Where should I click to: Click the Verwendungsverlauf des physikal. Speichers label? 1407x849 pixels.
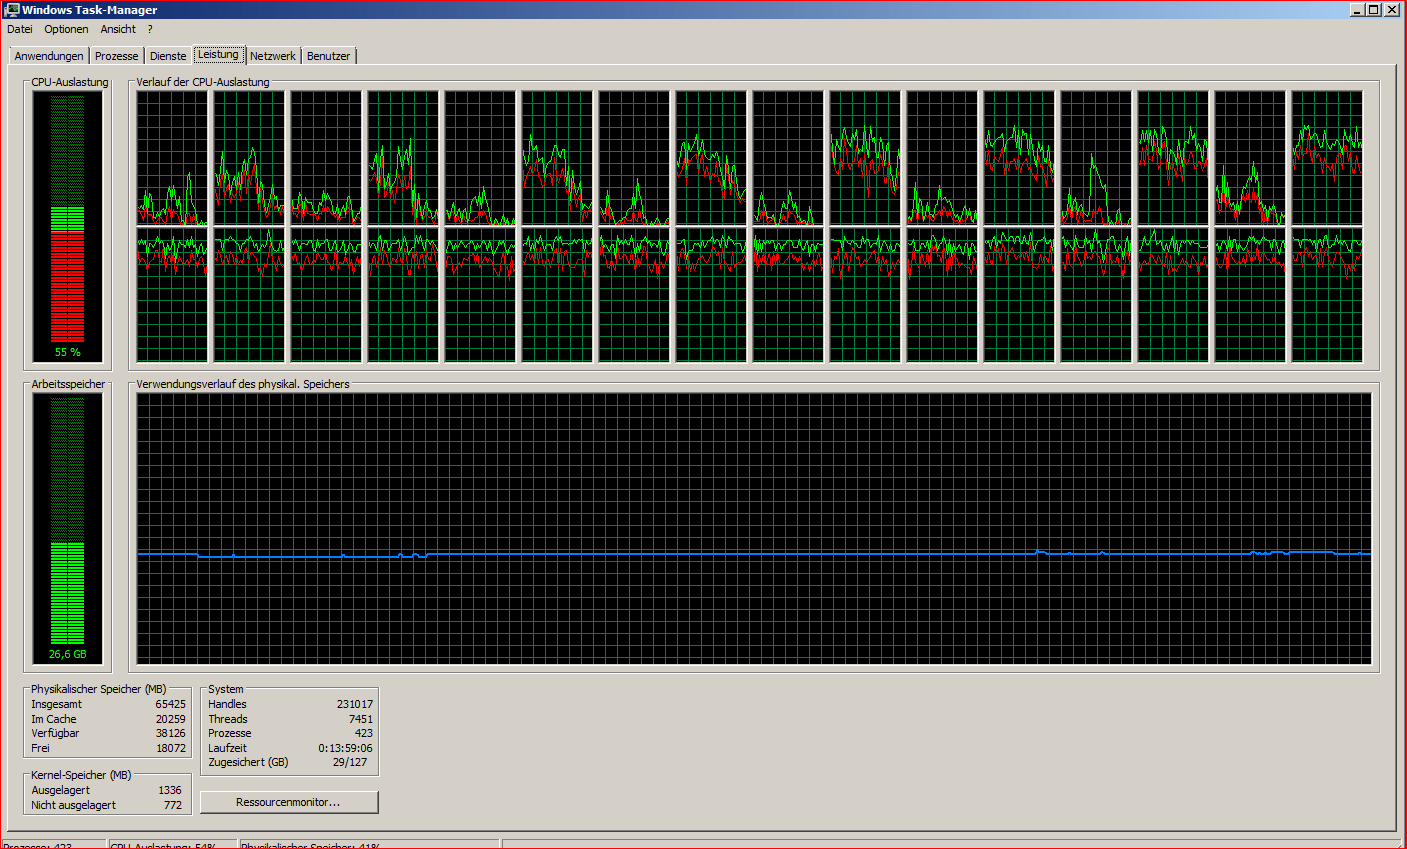243,384
